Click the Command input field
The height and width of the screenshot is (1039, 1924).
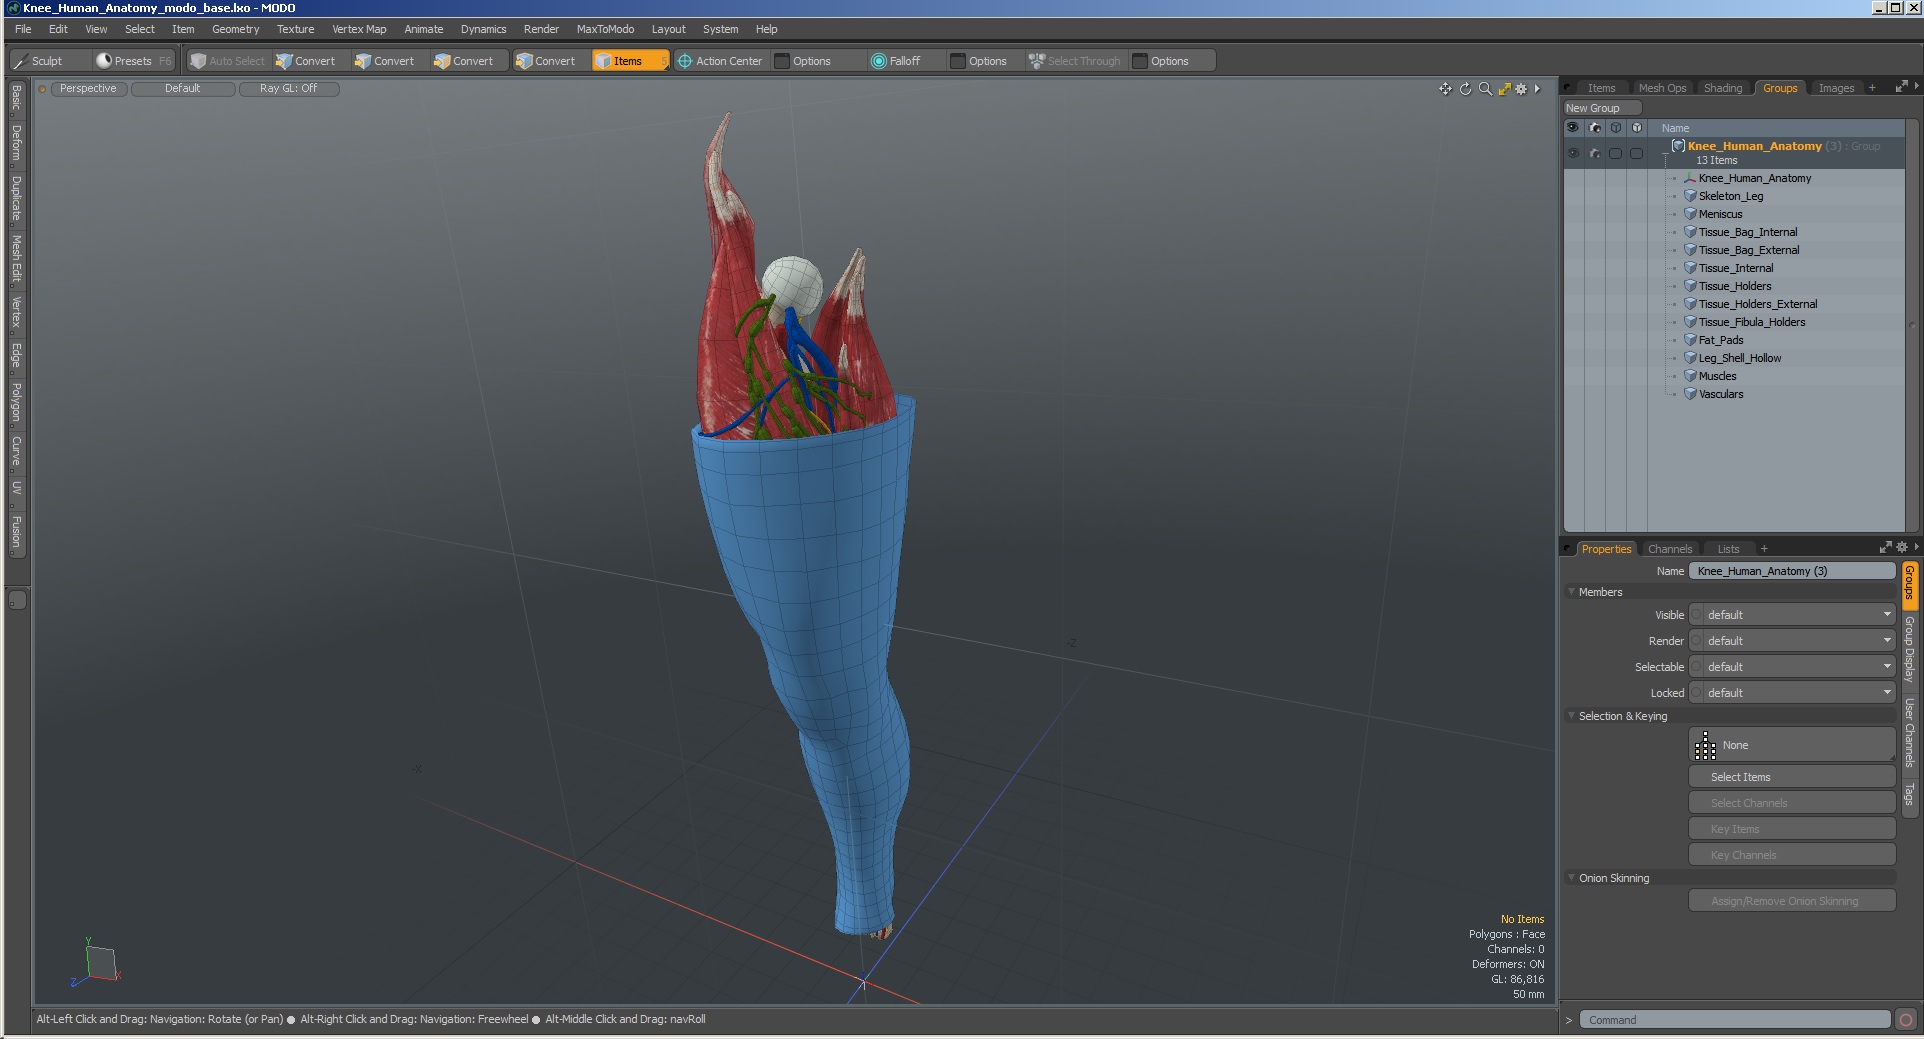pyautogui.click(x=1735, y=1020)
